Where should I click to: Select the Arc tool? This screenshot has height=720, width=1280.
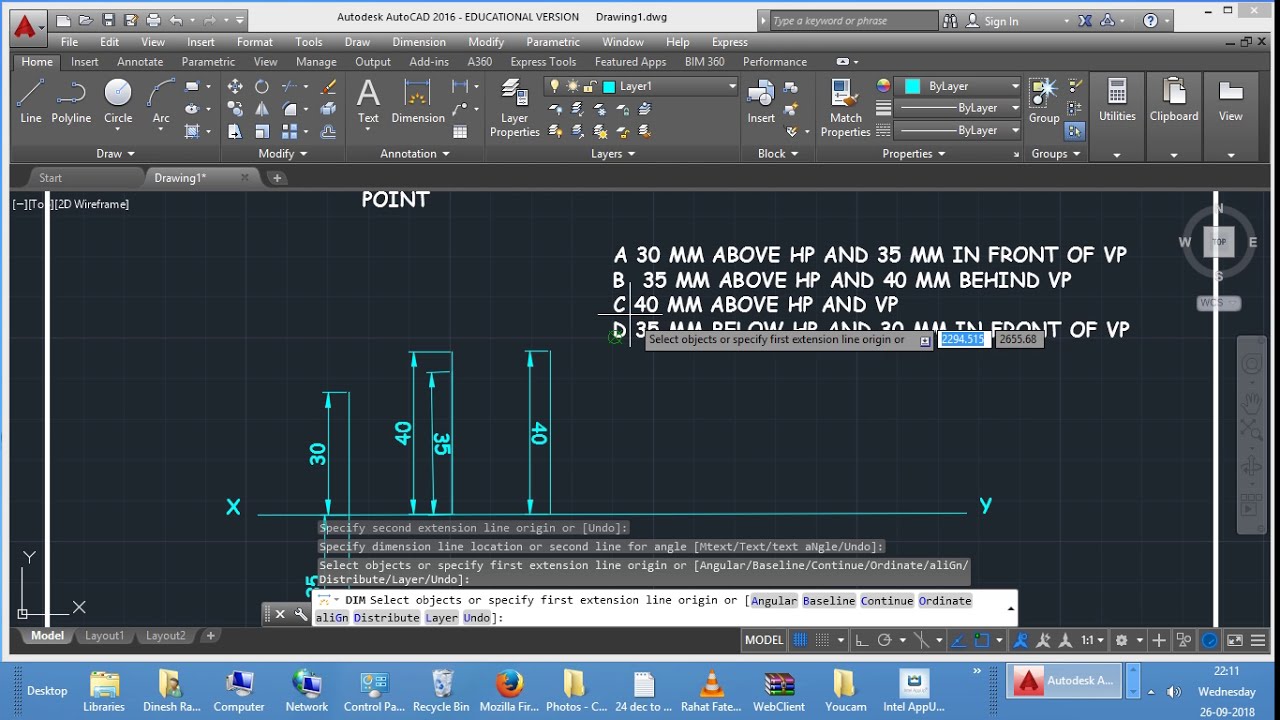click(x=161, y=101)
